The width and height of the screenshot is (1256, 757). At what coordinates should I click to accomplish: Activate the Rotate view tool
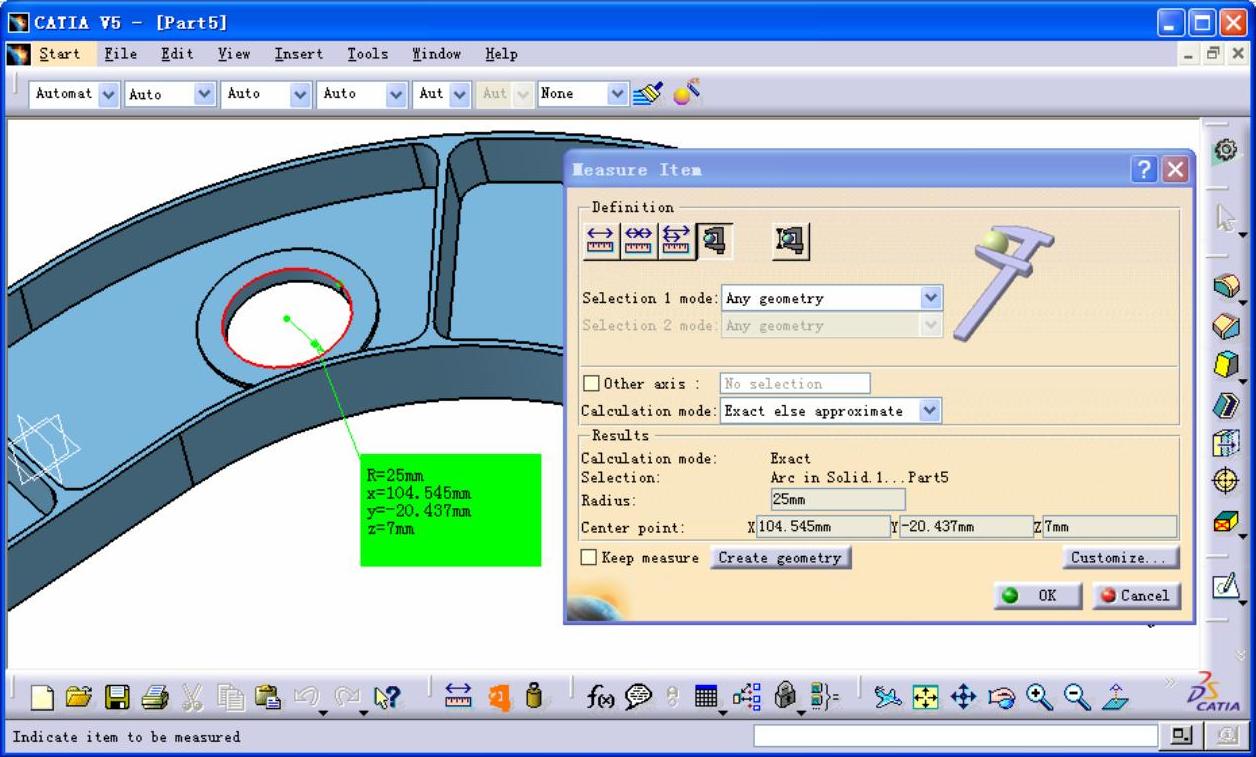1001,697
